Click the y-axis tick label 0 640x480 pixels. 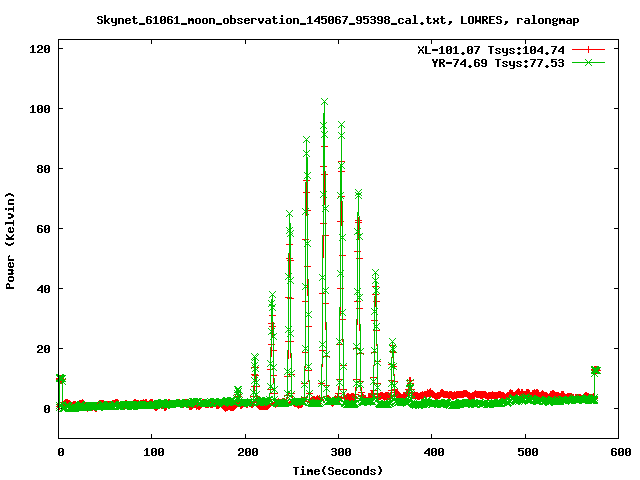click(47, 409)
